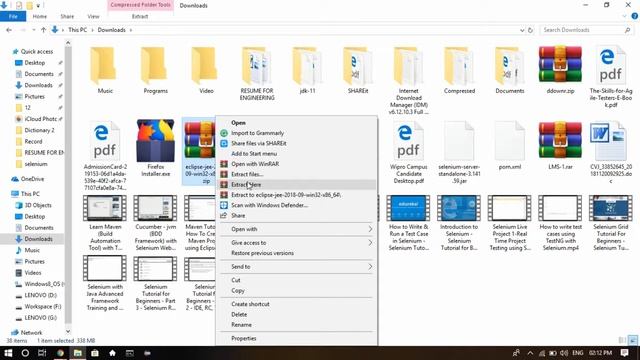640x360 pixels.
Task: Select Firefox Installer.exe
Action: point(155,140)
